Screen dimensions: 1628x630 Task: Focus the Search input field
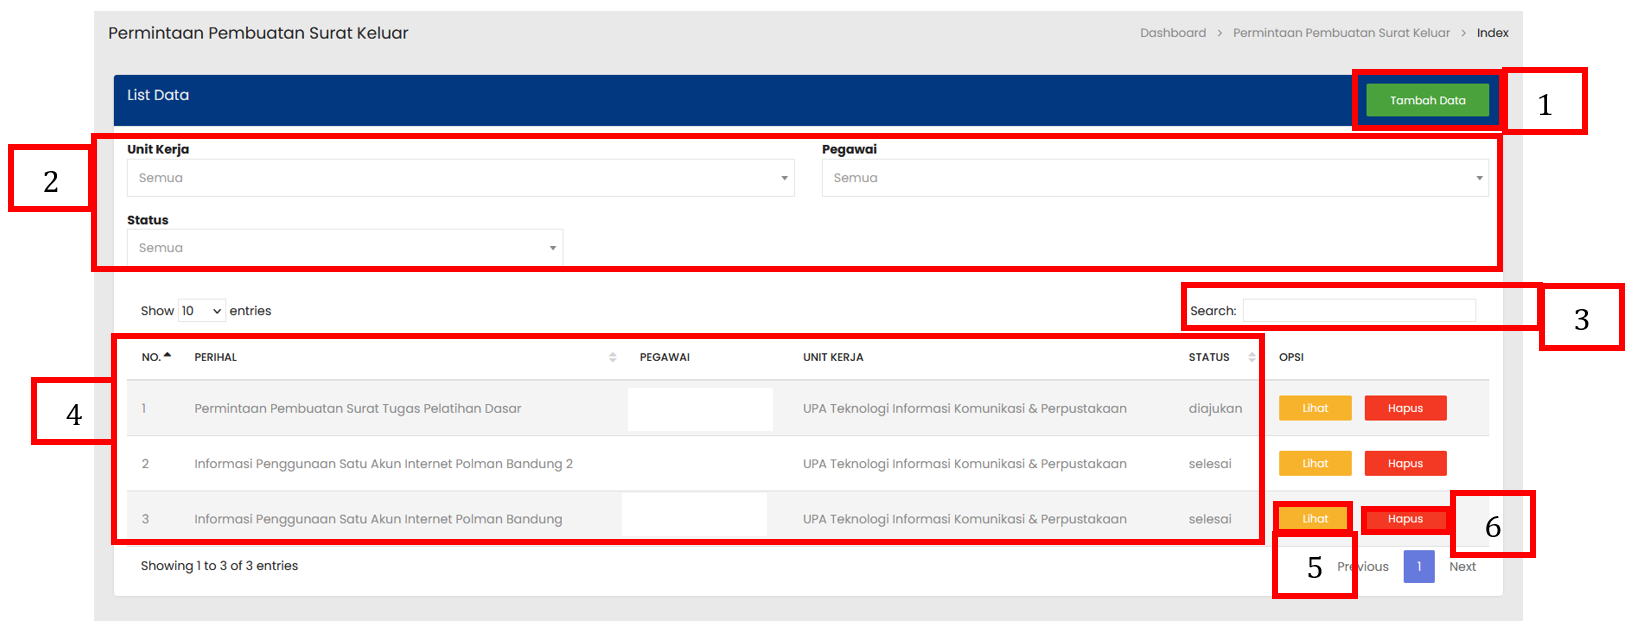click(1358, 311)
